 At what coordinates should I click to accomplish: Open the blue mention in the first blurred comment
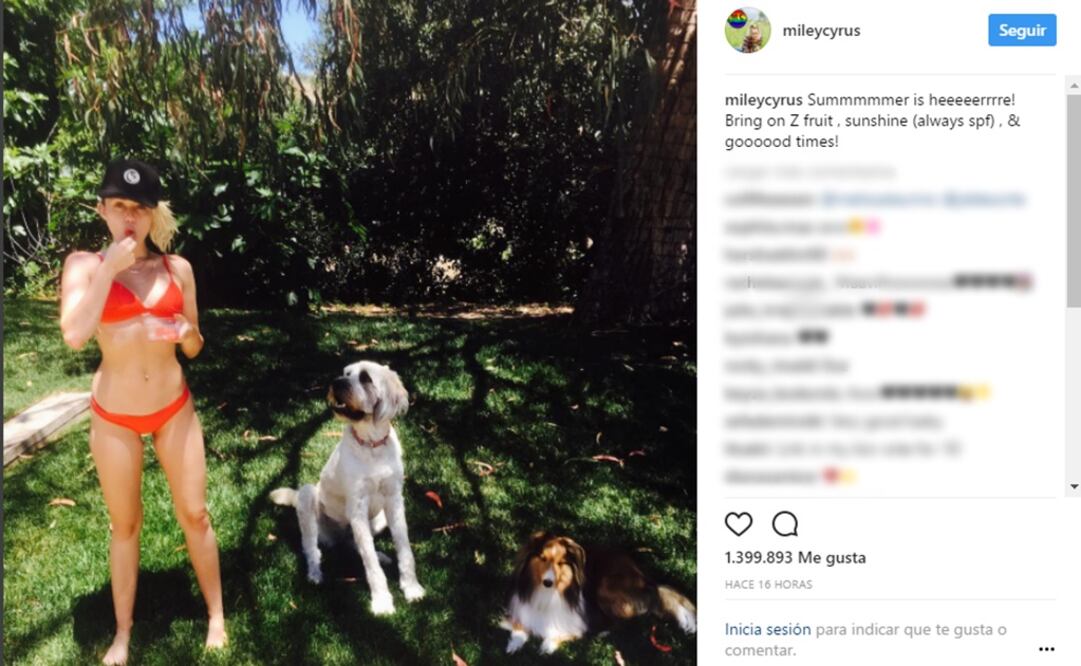coord(922,200)
